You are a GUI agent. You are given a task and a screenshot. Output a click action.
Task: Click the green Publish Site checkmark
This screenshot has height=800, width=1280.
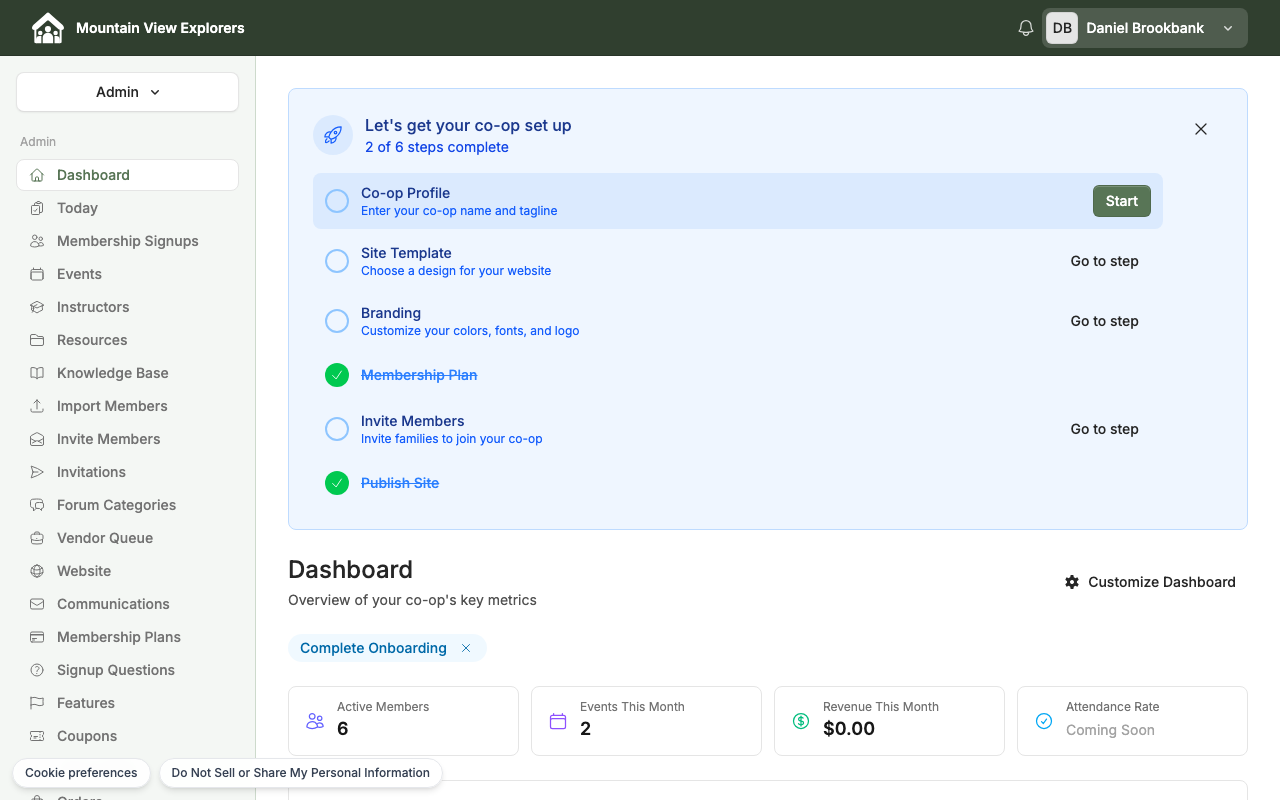(x=337, y=483)
